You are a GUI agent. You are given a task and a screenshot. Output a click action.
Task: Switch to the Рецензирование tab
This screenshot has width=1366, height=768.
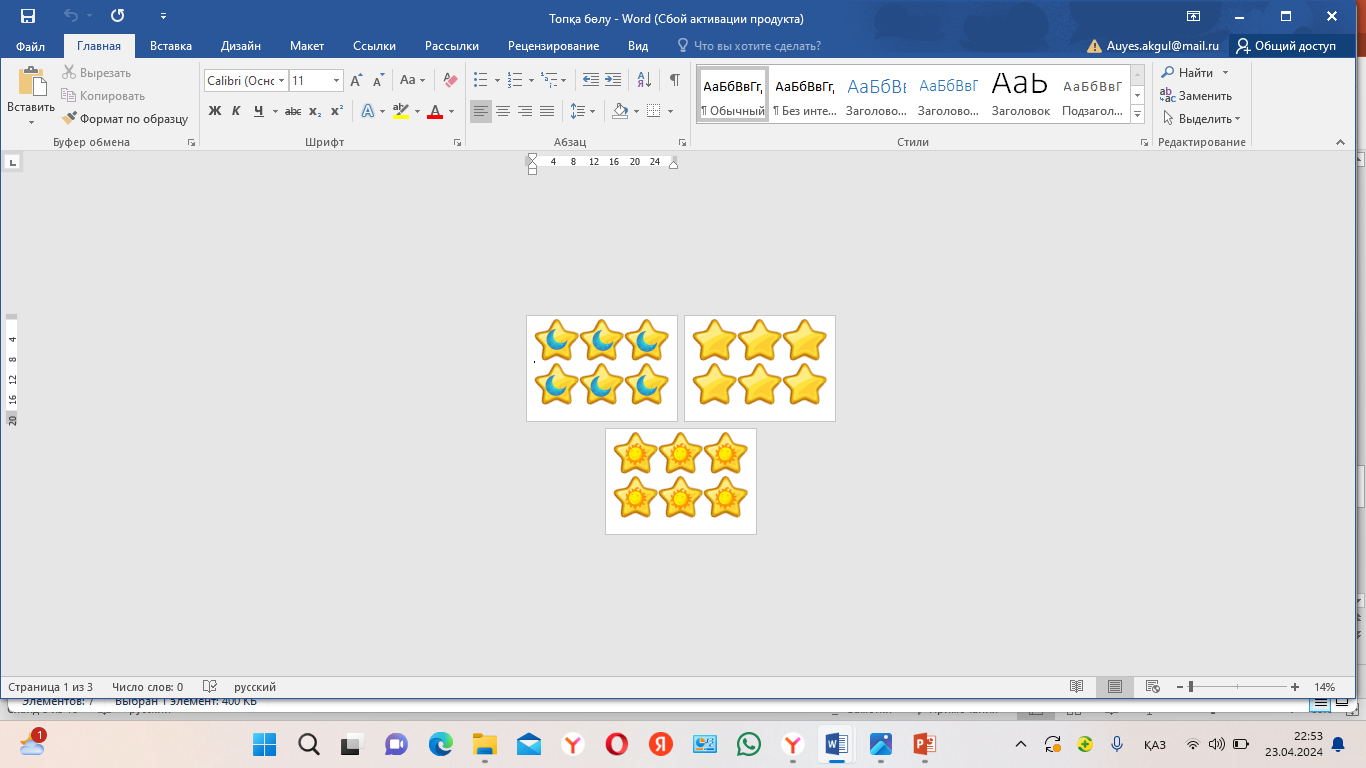pyautogui.click(x=553, y=46)
